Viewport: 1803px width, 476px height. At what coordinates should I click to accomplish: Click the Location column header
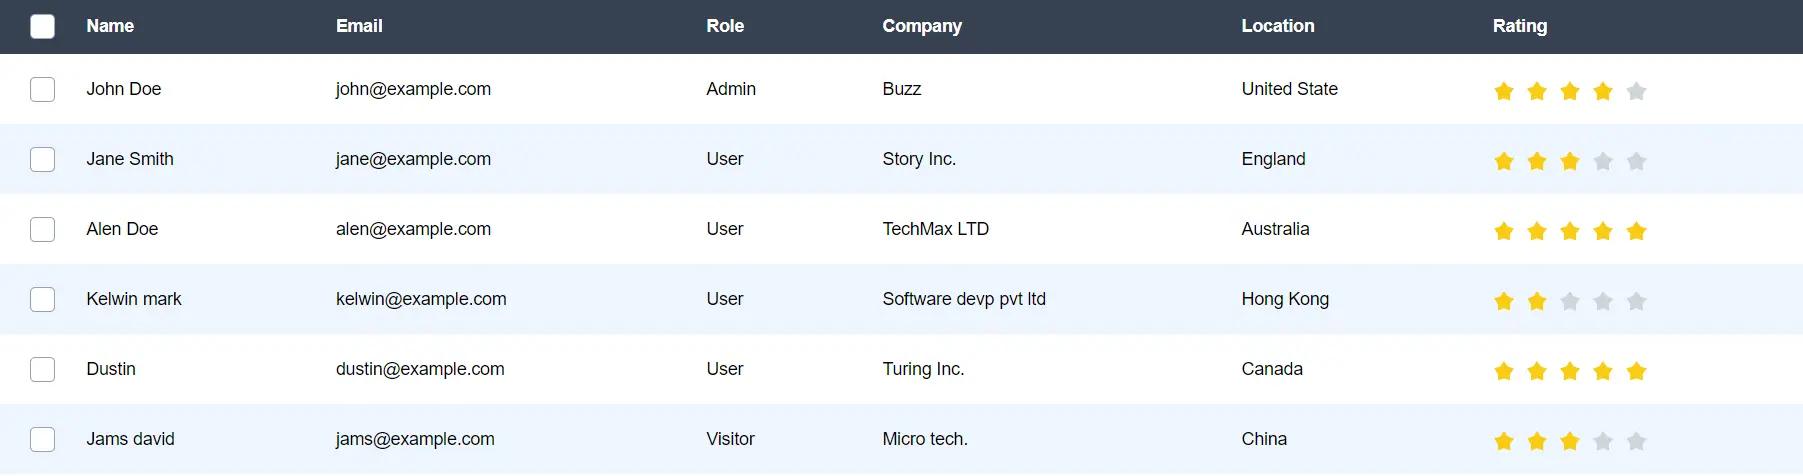1278,26
